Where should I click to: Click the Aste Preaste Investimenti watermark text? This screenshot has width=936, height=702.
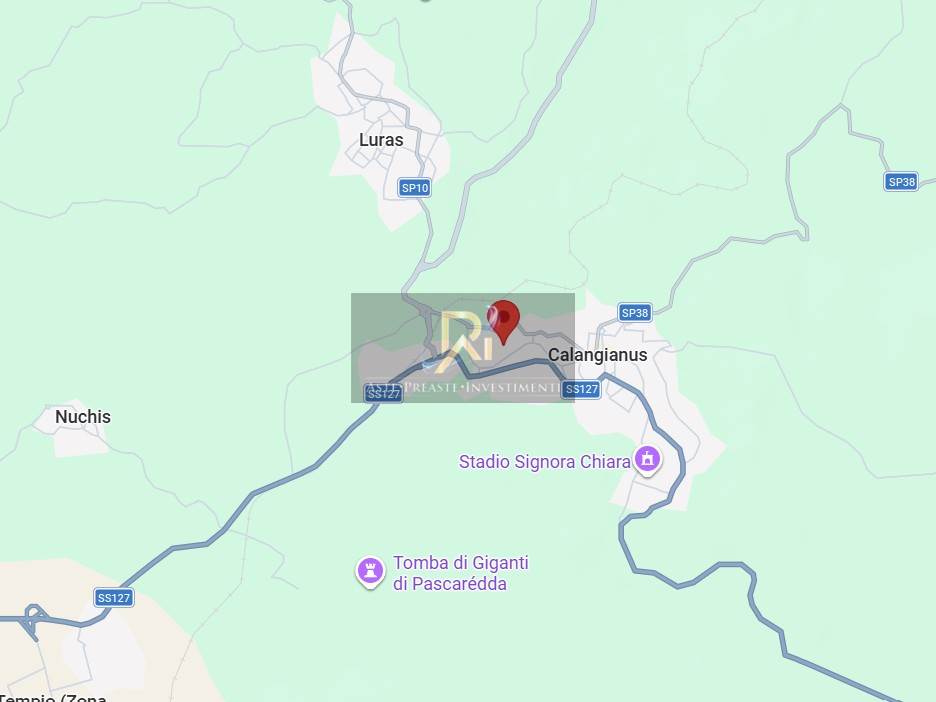point(463,387)
